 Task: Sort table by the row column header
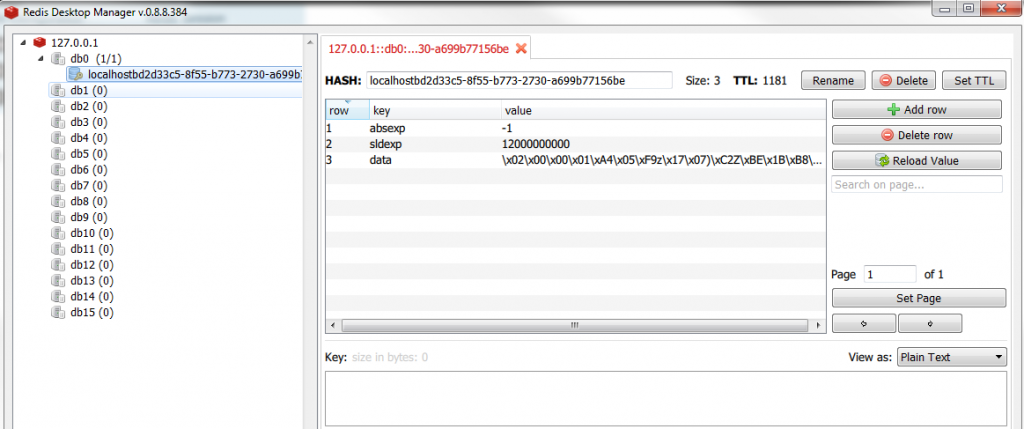pos(347,110)
